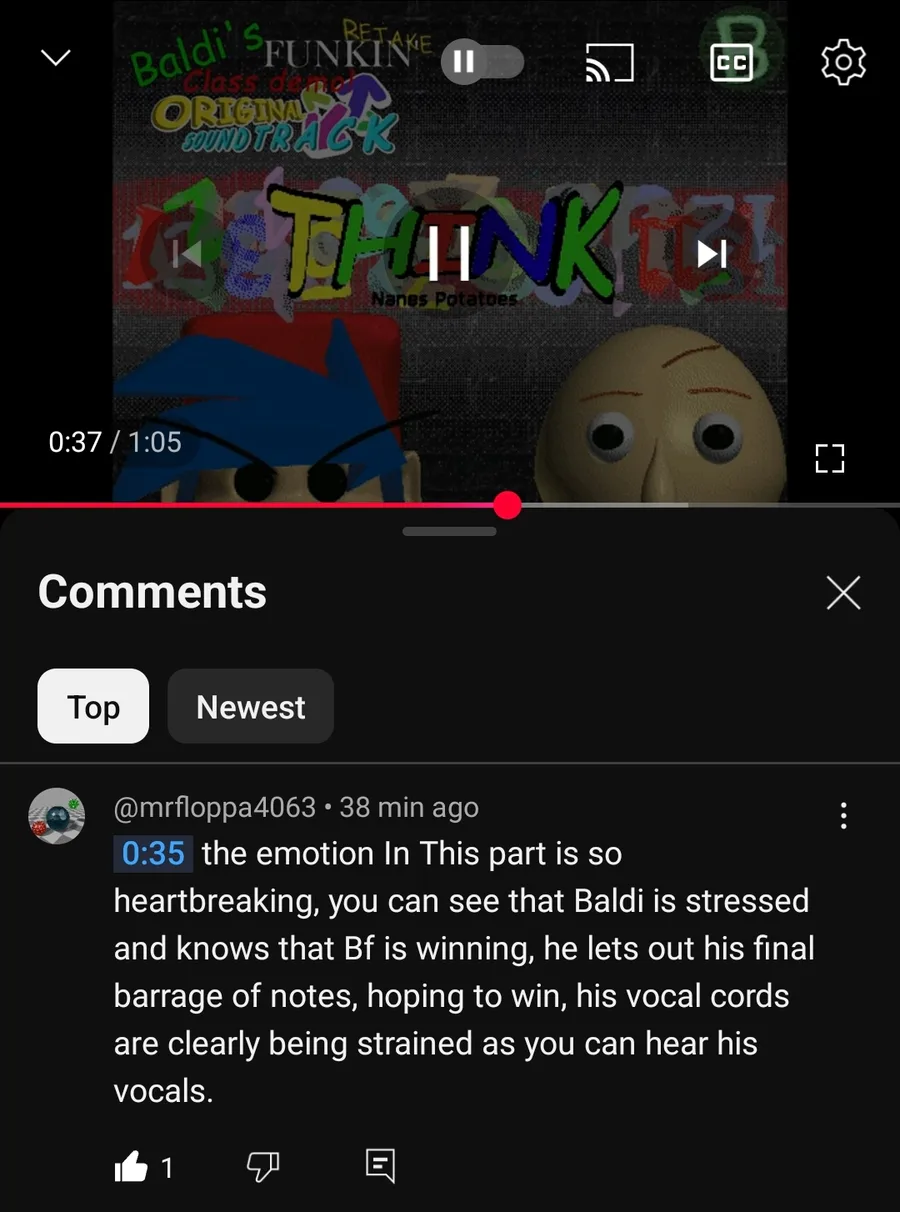Image resolution: width=900 pixels, height=1212 pixels.
Task: Skip to the next video
Action: click(712, 253)
